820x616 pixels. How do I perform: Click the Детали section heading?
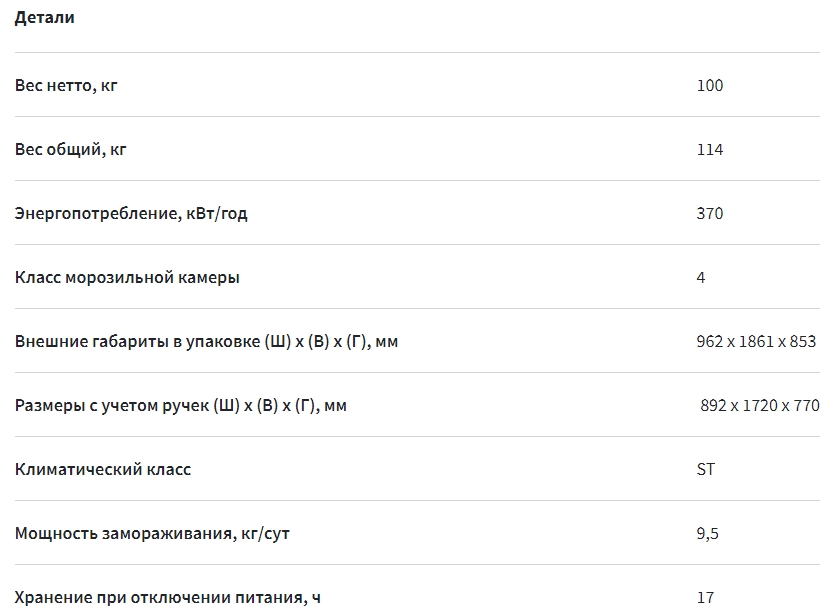pos(45,18)
